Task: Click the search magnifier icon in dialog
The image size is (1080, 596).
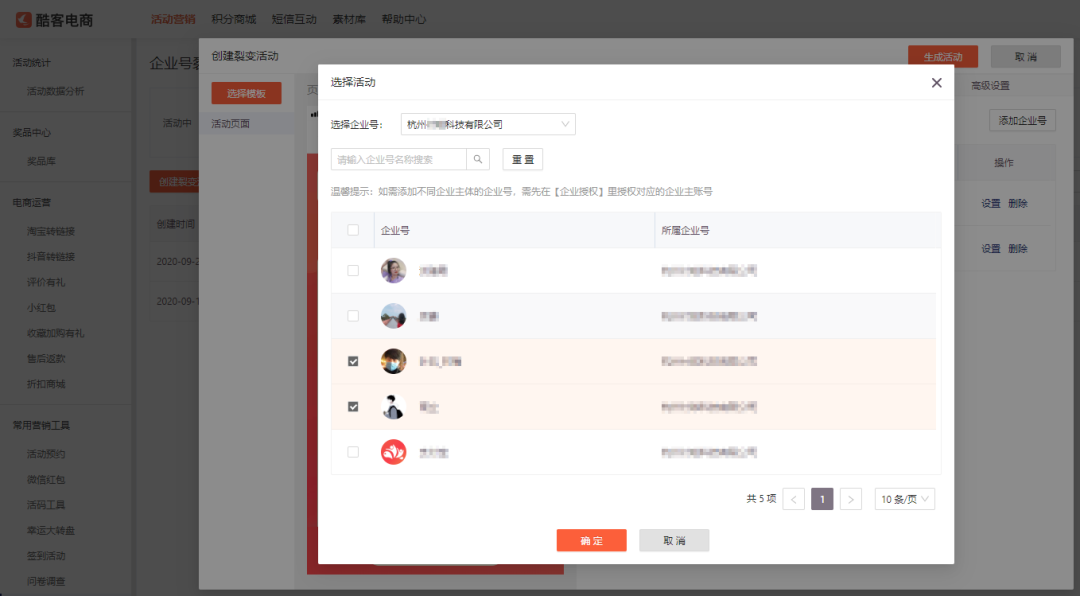Action: click(478, 159)
